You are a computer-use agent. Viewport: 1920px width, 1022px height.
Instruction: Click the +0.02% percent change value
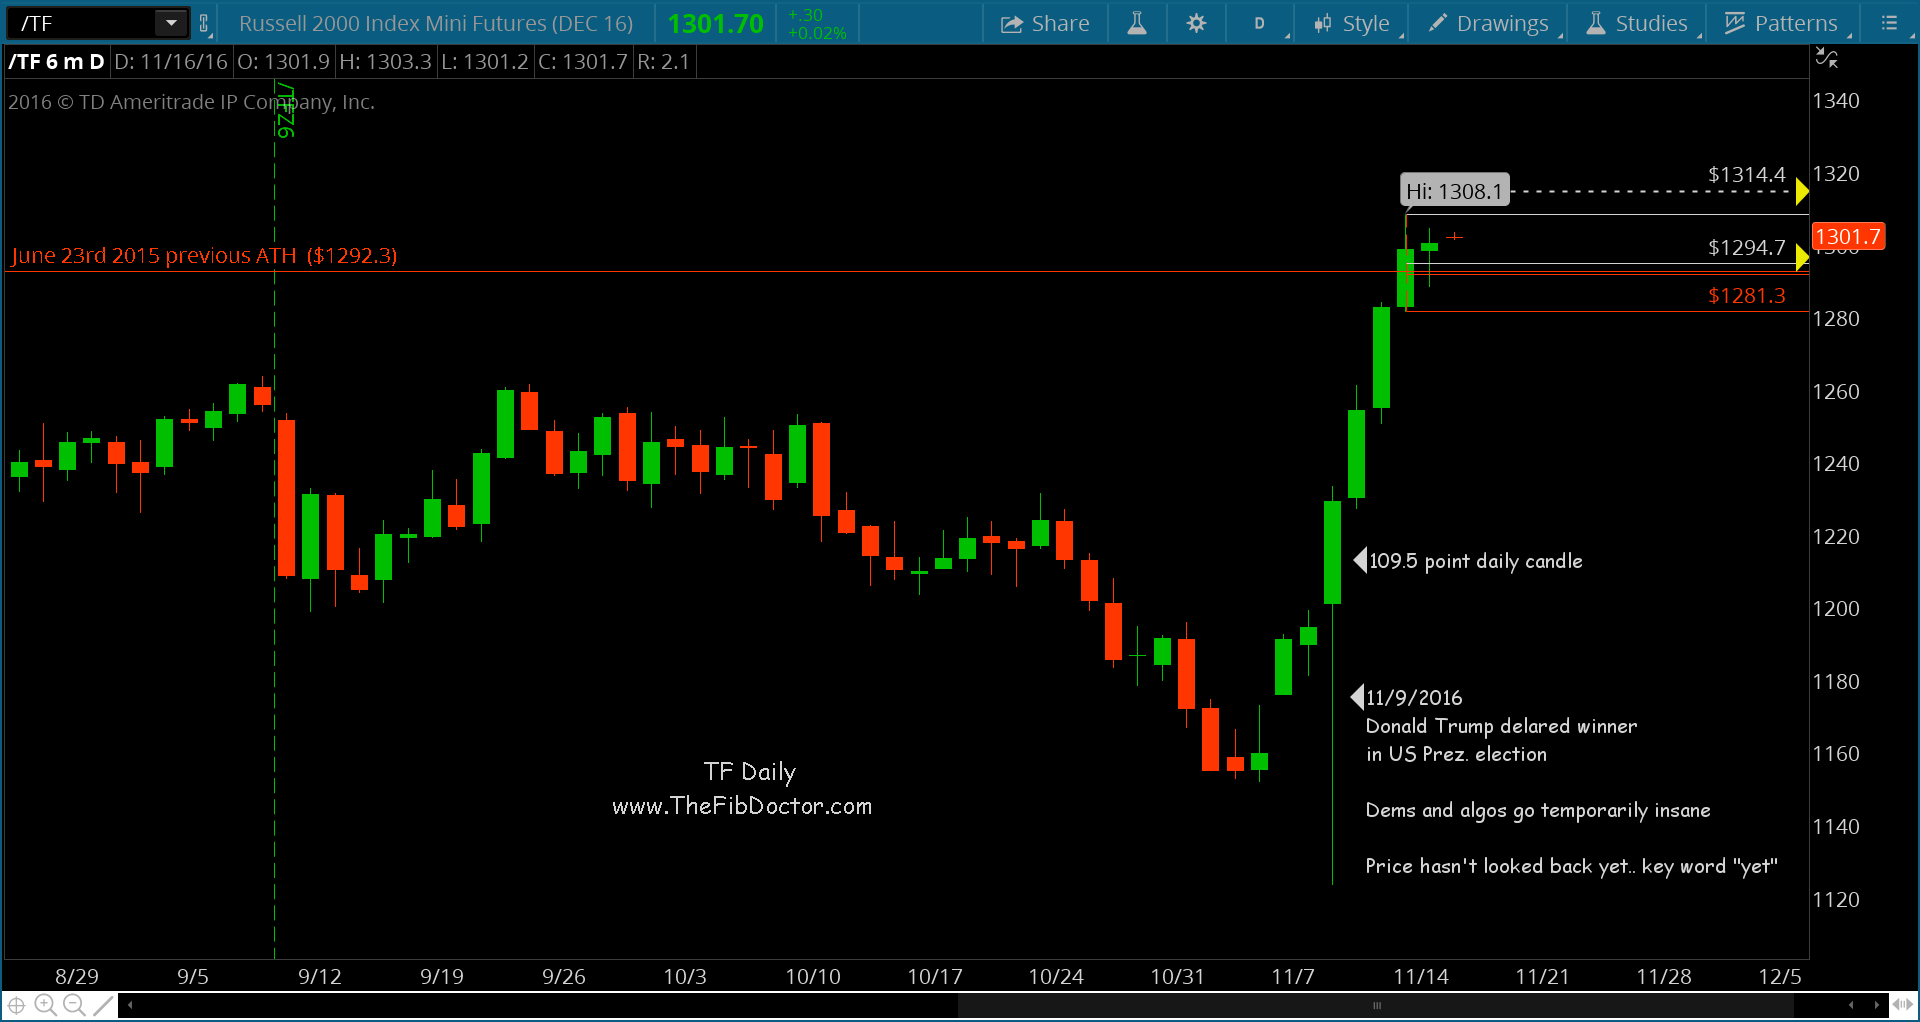817,33
